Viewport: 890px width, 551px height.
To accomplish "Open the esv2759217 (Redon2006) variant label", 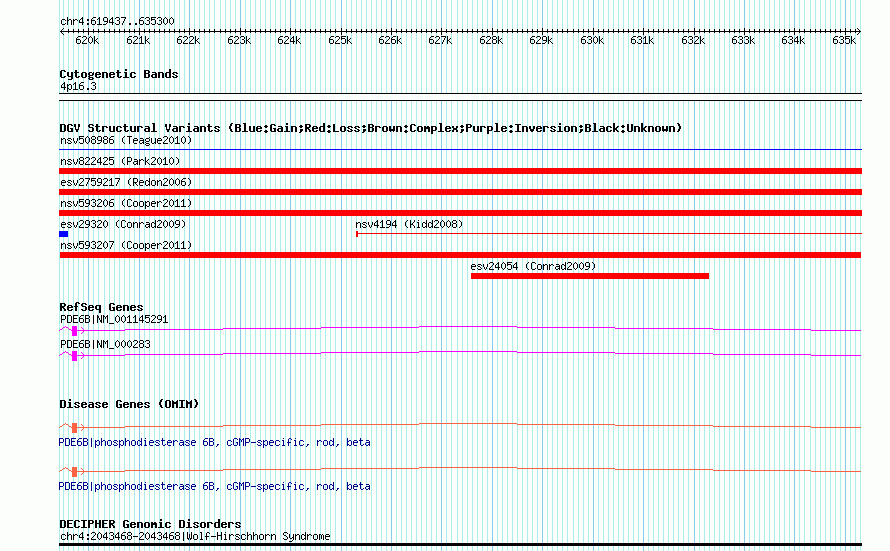I will [x=126, y=182].
